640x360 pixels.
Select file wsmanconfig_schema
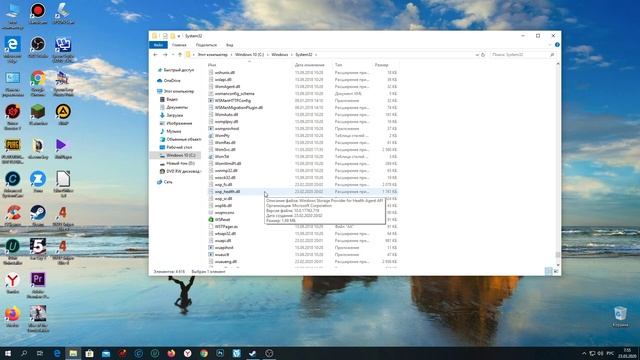(234, 93)
